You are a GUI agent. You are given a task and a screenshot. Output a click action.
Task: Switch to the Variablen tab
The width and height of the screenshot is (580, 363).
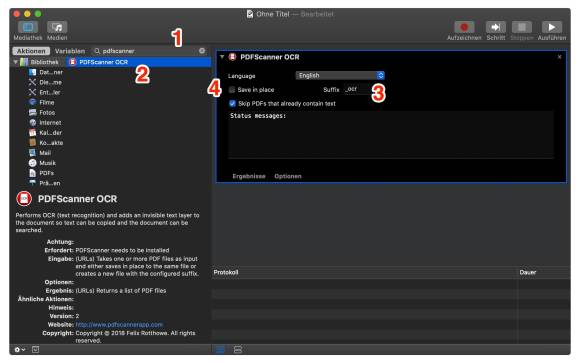(x=70, y=51)
